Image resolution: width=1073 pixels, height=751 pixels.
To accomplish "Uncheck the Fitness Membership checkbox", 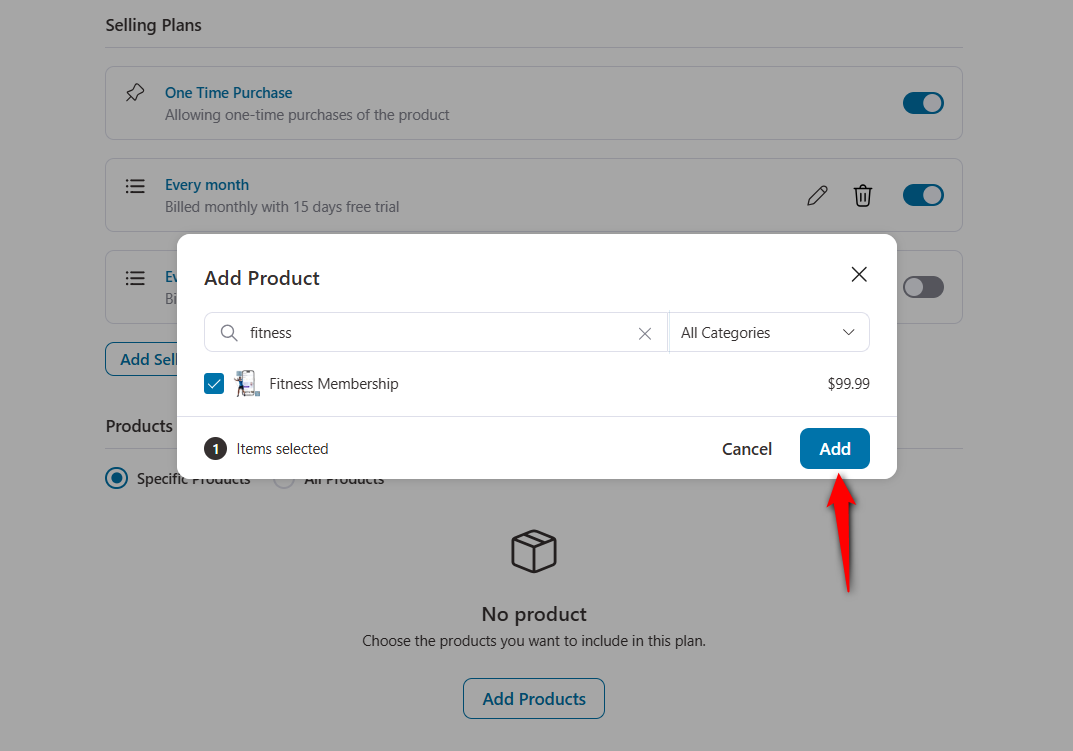I will coord(213,383).
